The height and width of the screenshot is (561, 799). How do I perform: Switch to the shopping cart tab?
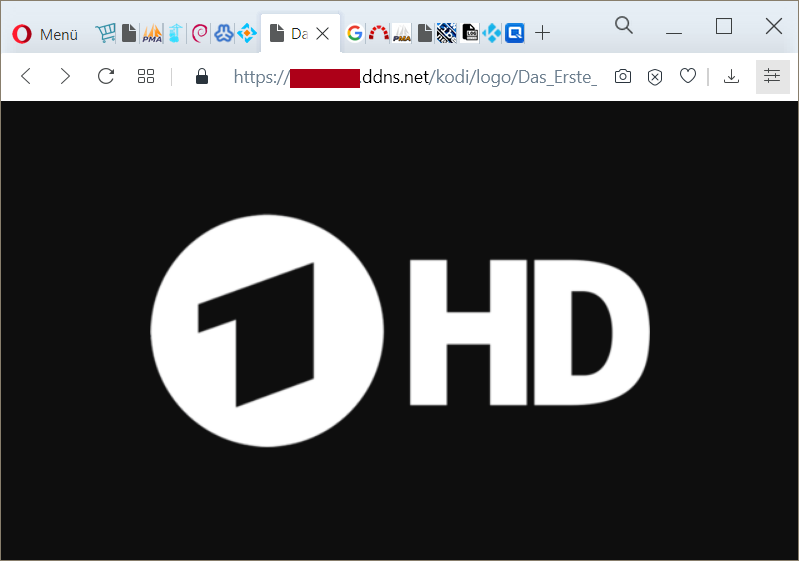[x=105, y=34]
